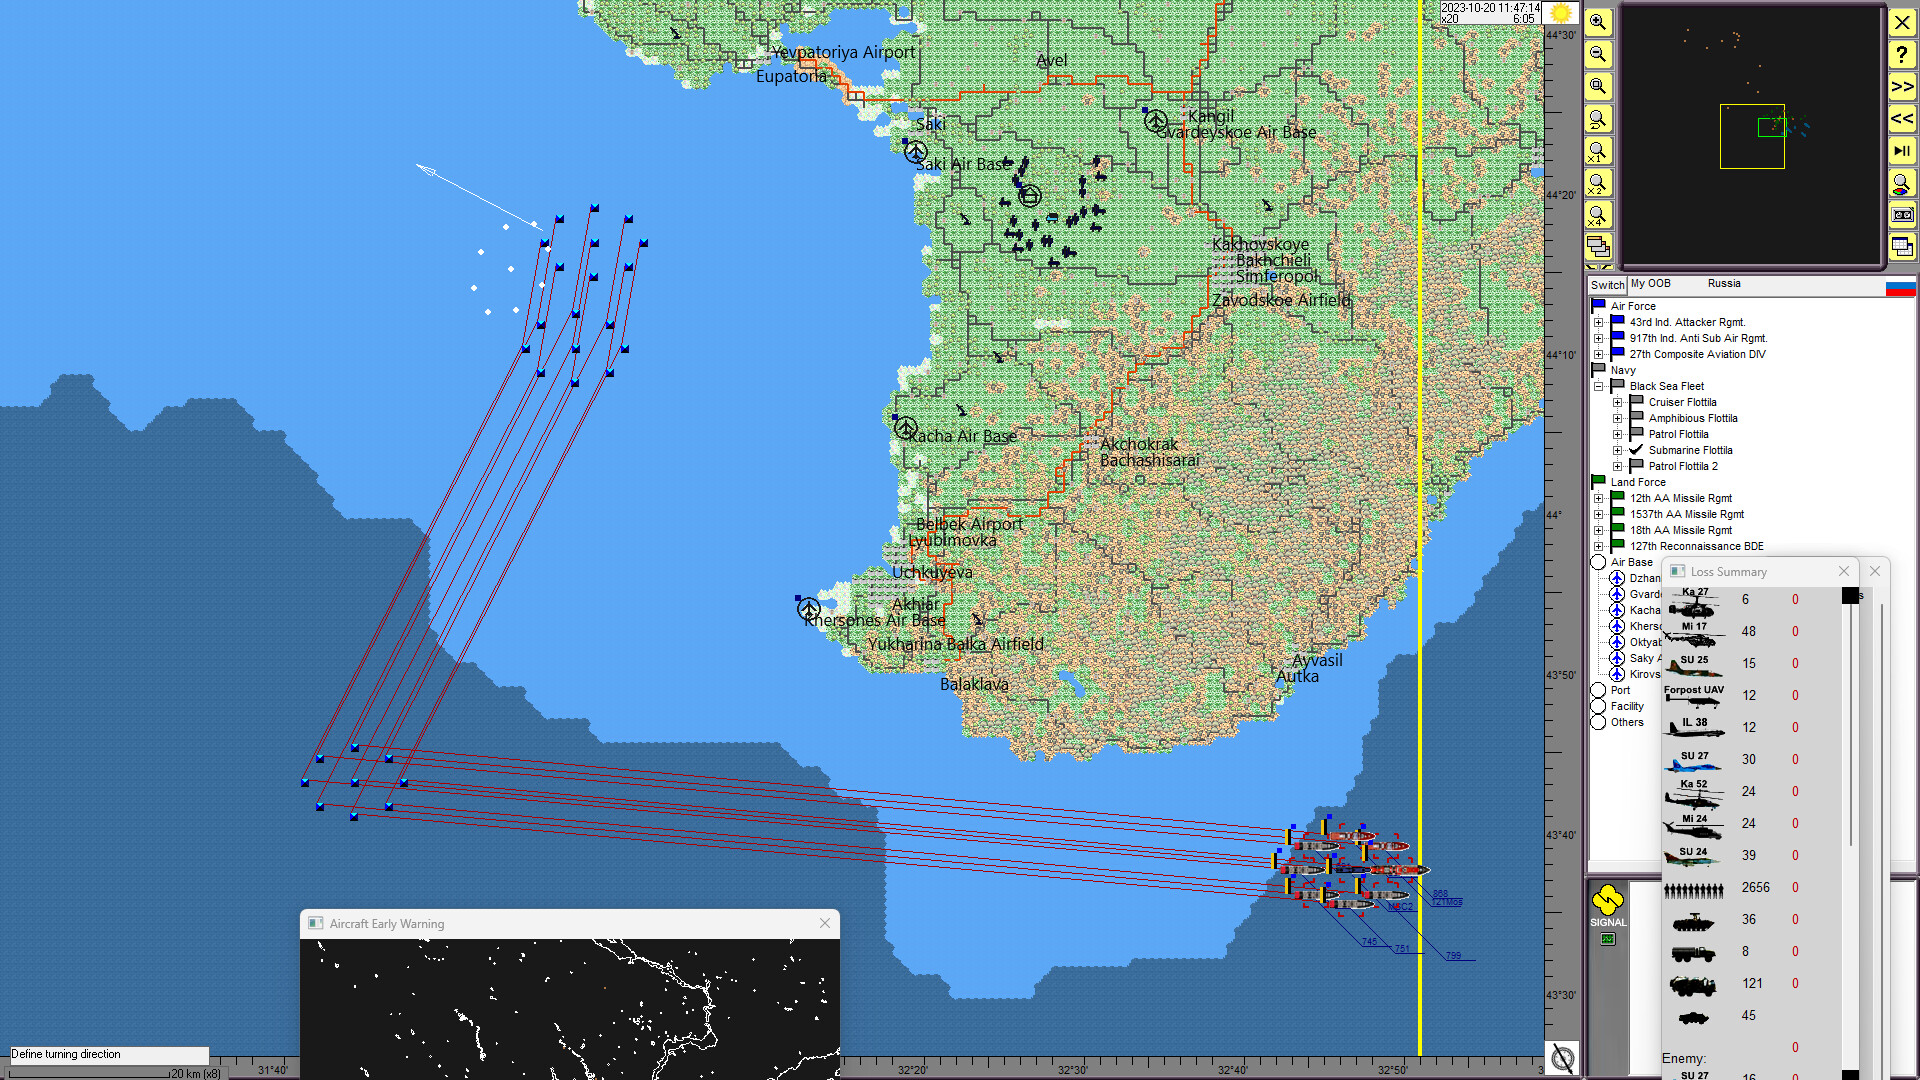1920x1080 pixels.
Task: Click the Switch button above the OOB tree
Action: [x=1606, y=285]
